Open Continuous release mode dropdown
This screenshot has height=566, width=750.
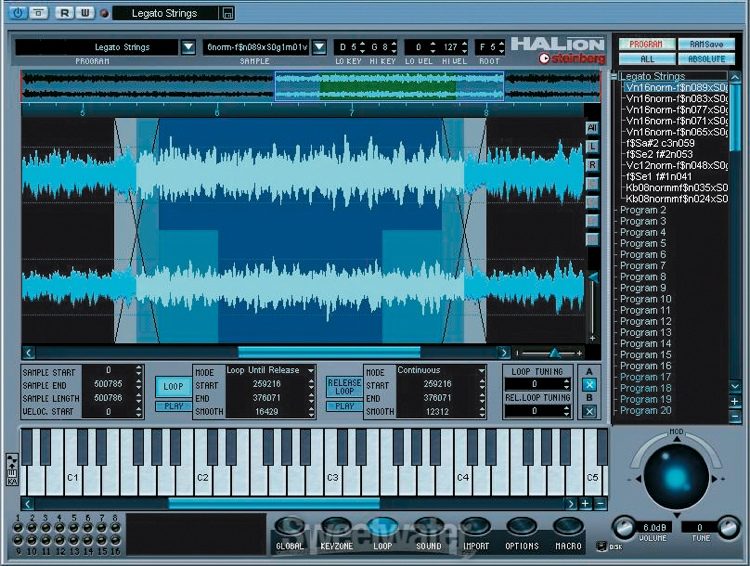tap(481, 371)
